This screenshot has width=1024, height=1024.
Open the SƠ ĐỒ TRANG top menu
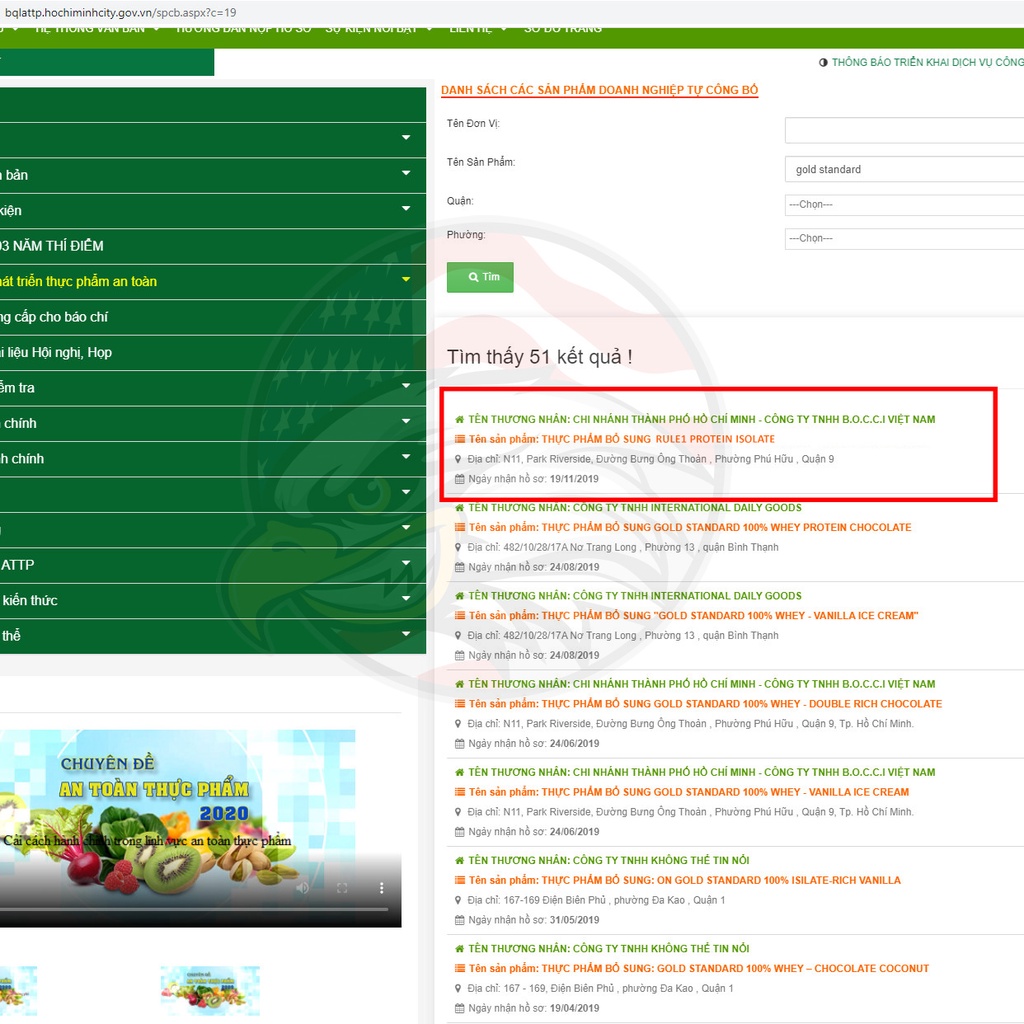(x=563, y=29)
